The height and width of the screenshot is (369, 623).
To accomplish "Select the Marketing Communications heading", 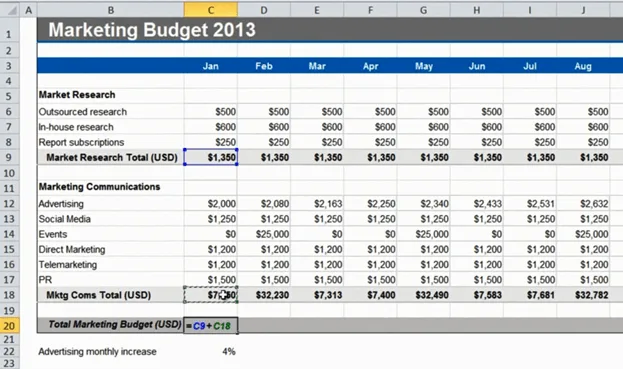I will pos(99,187).
